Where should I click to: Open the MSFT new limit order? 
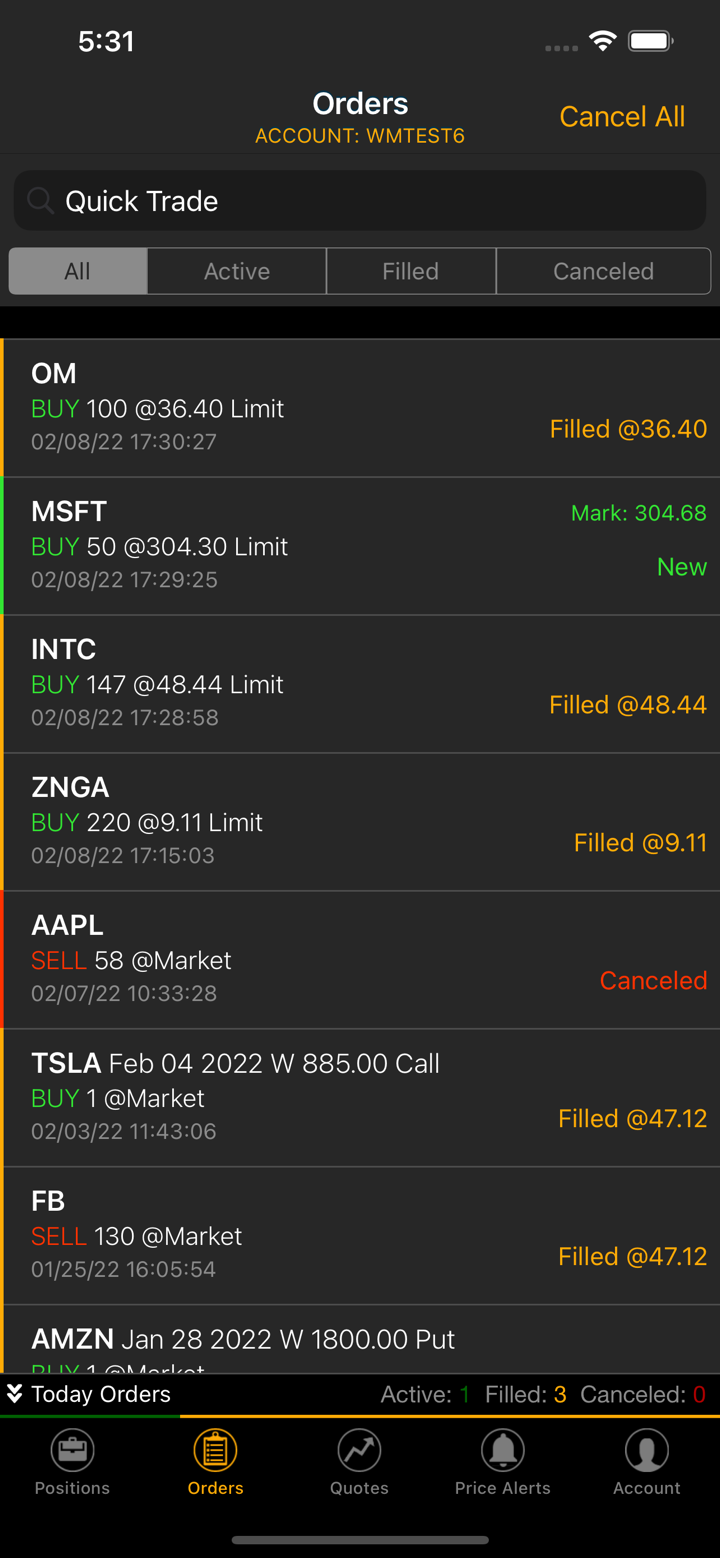click(360, 546)
